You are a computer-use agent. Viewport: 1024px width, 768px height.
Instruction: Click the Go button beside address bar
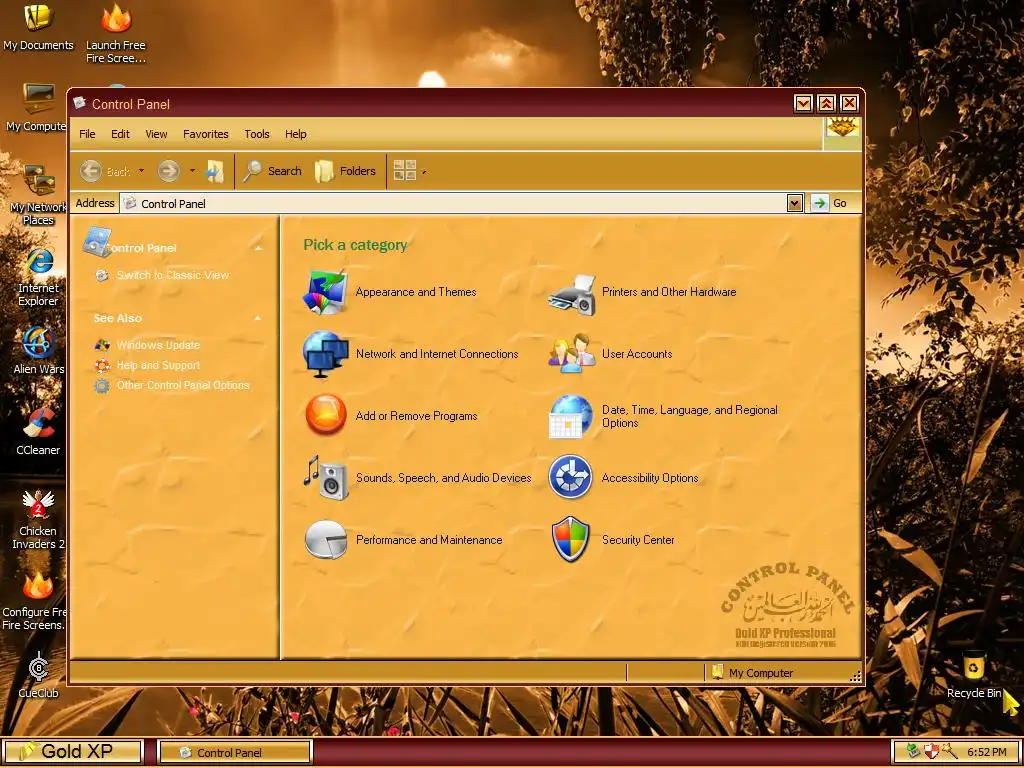(830, 203)
